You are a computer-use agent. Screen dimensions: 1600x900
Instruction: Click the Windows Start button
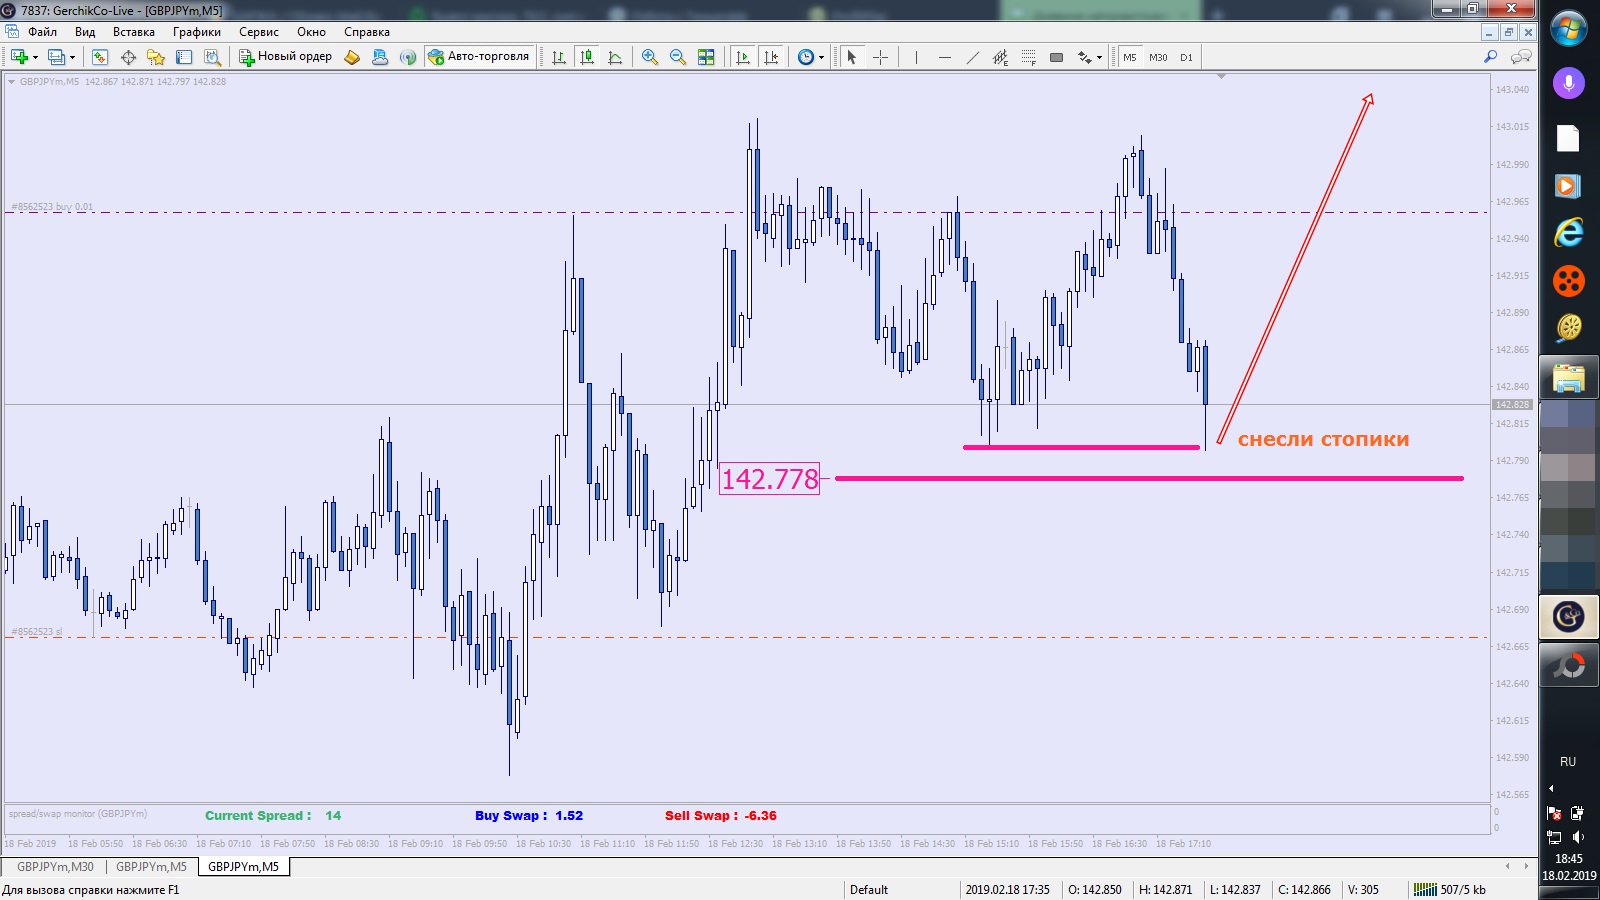(1569, 28)
